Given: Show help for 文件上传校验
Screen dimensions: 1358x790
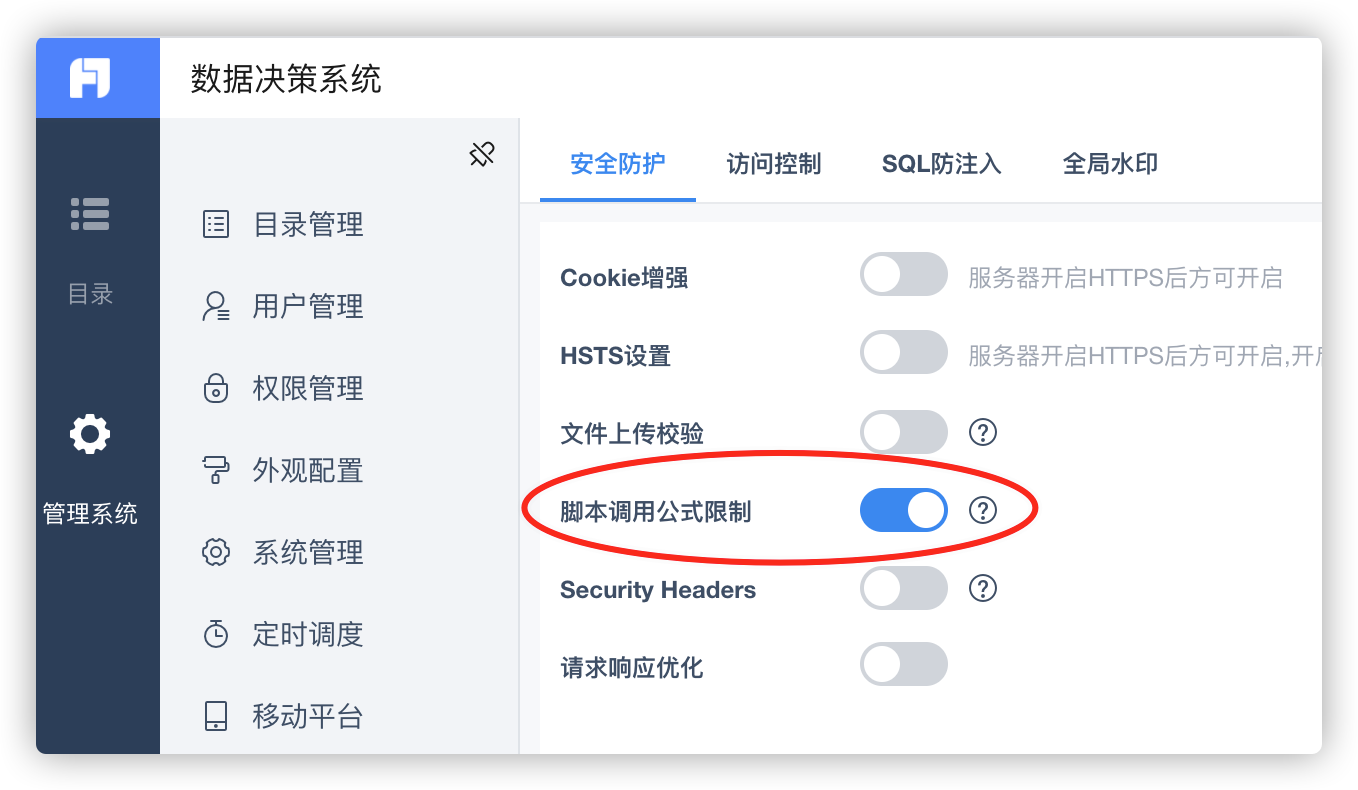Looking at the screenshot, I should point(983,432).
